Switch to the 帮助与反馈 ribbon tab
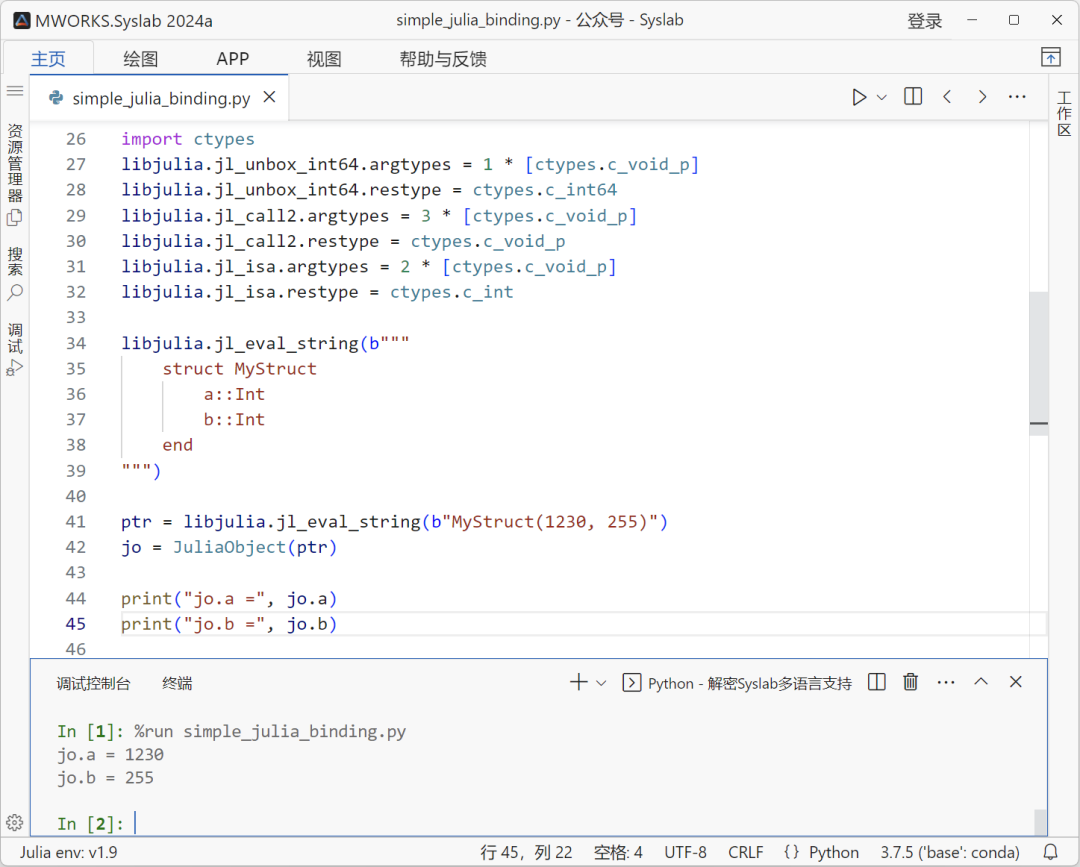 (x=443, y=59)
